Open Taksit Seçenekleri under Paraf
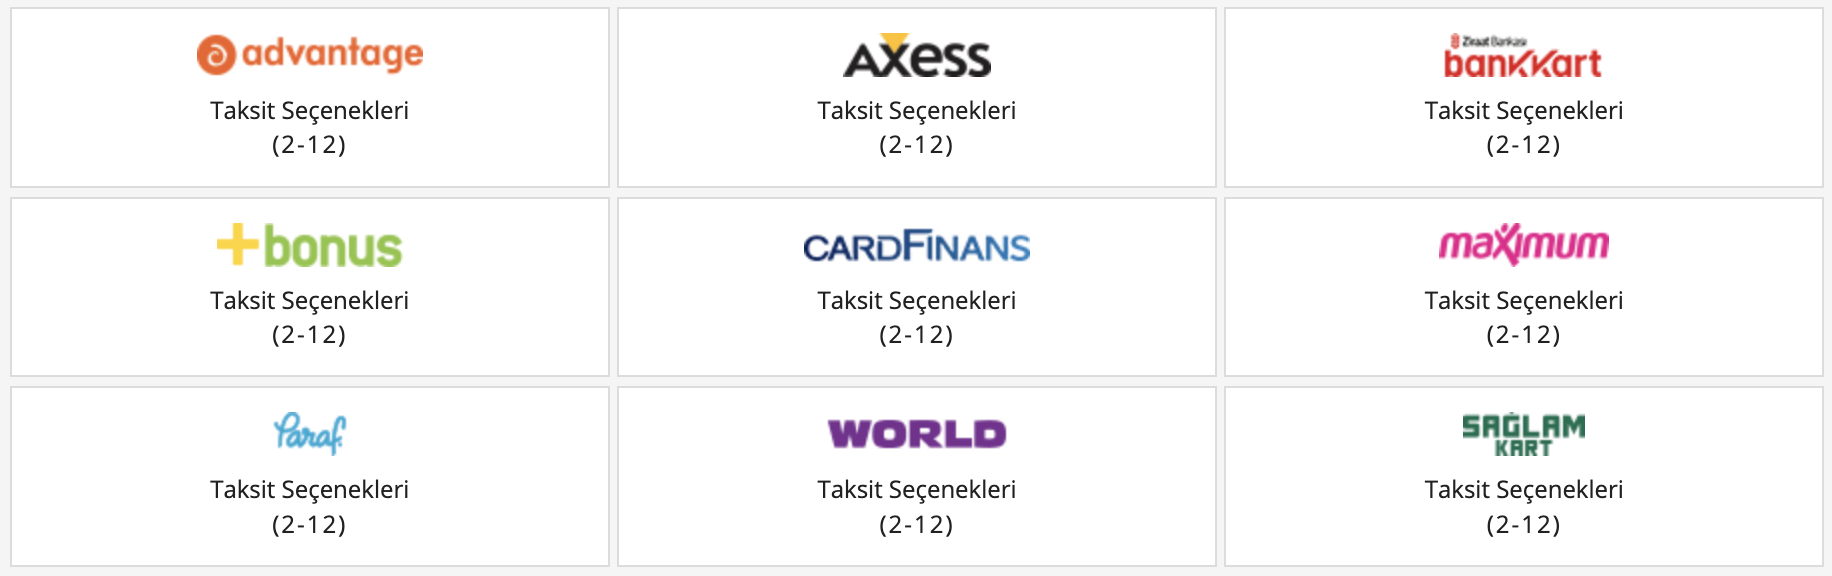 click(310, 490)
